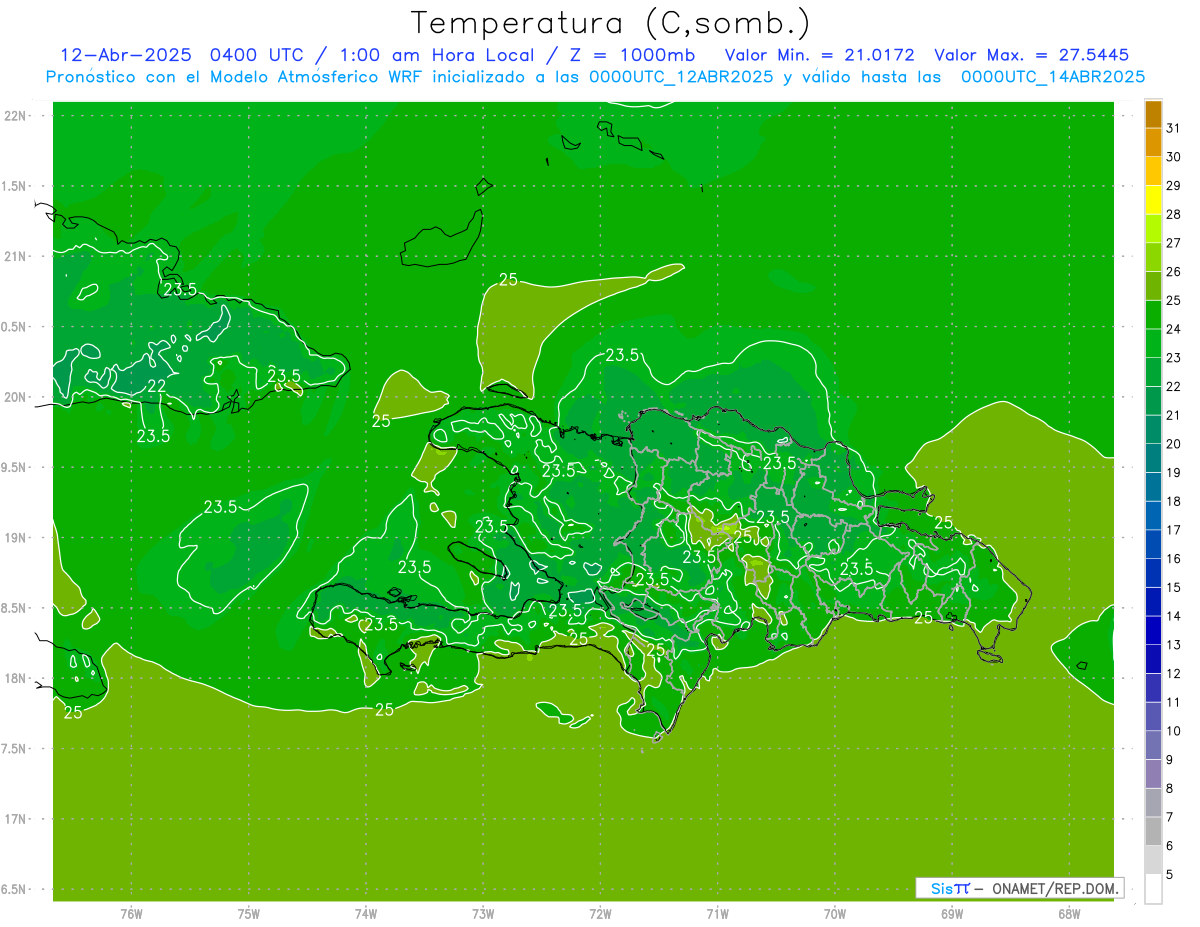Pick the white swatch below 5
The width and height of the screenshot is (1200, 927).
coord(1153,889)
